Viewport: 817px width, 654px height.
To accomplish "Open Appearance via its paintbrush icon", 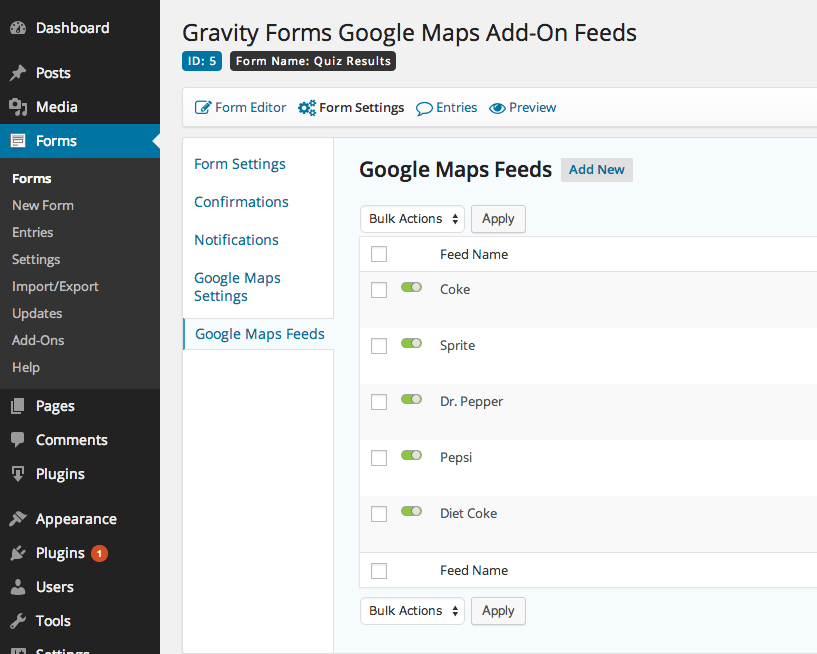I will tap(18, 519).
